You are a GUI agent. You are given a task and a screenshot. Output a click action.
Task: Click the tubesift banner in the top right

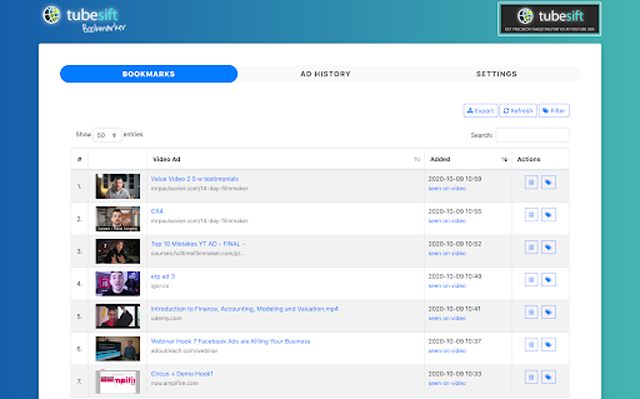coord(549,19)
